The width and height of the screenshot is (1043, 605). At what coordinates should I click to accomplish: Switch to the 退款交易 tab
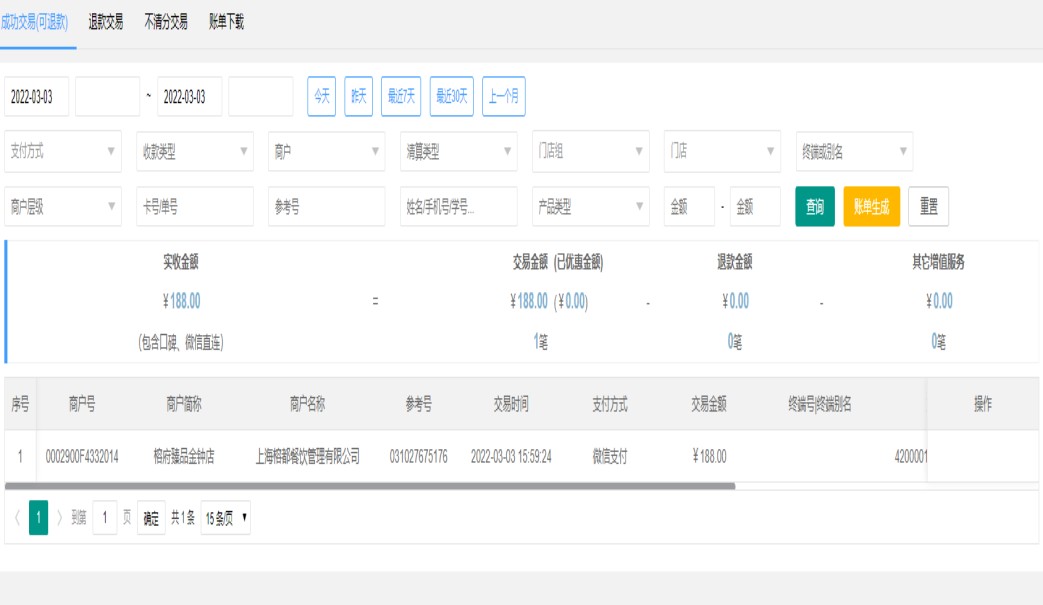click(106, 22)
